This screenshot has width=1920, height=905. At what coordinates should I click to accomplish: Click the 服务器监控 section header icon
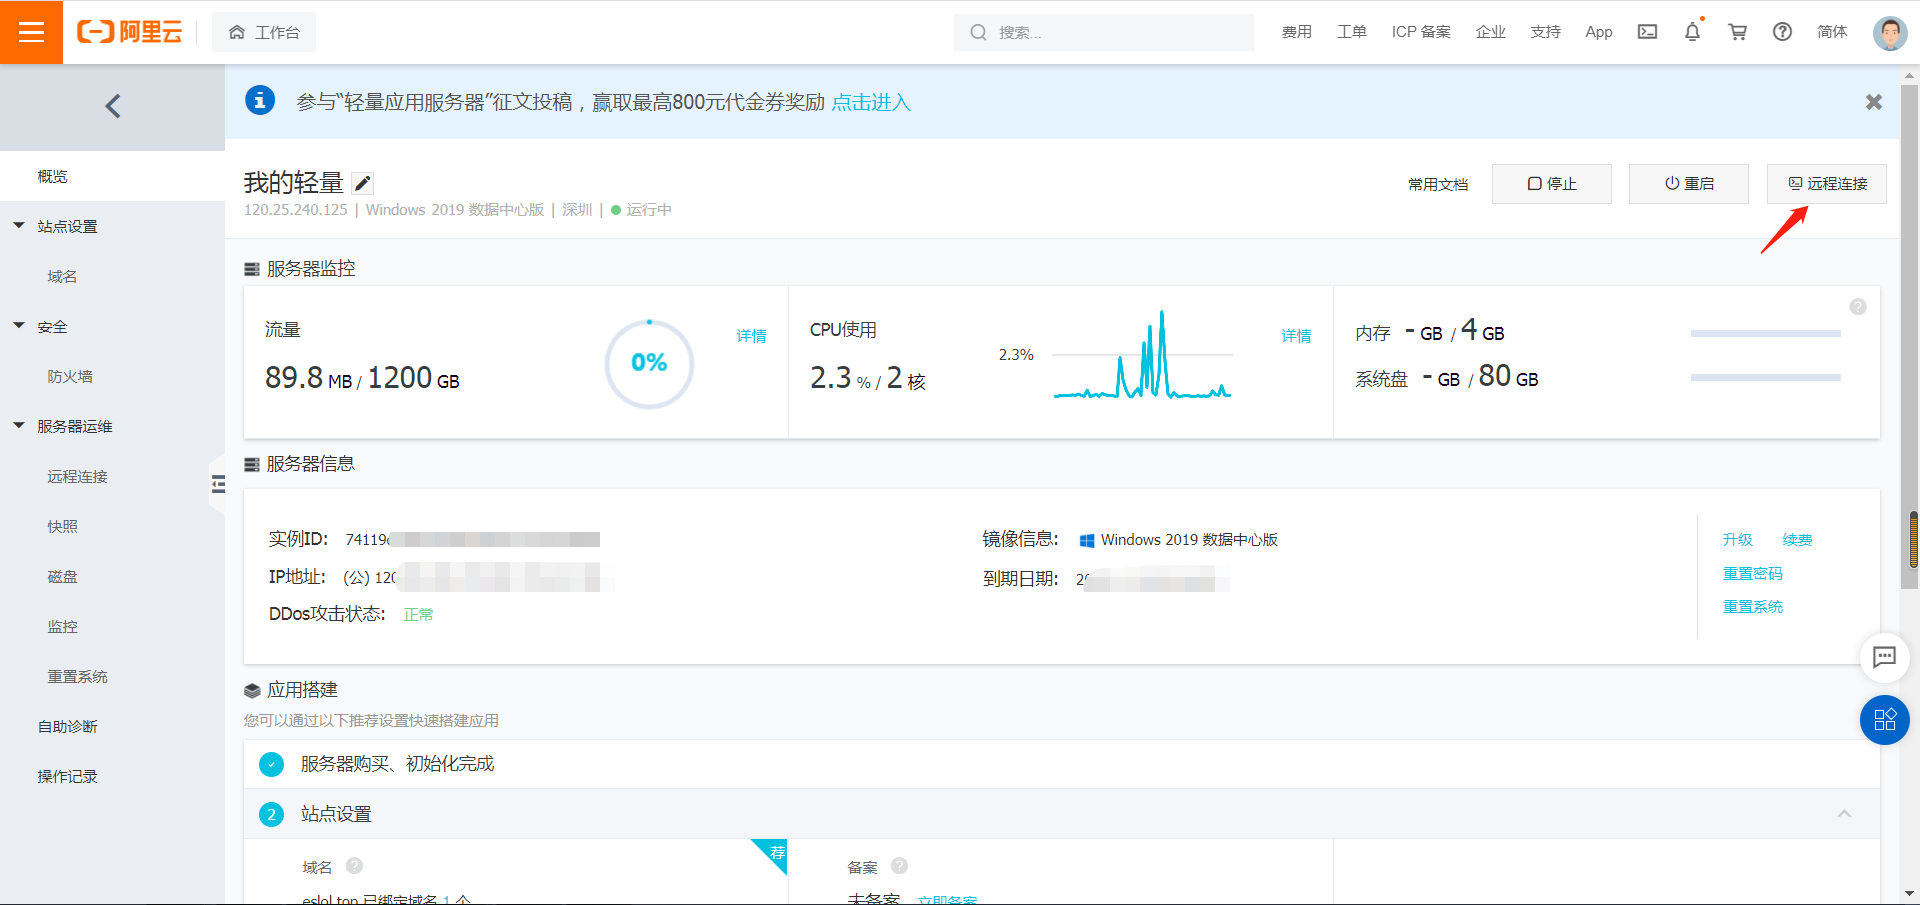click(x=252, y=269)
